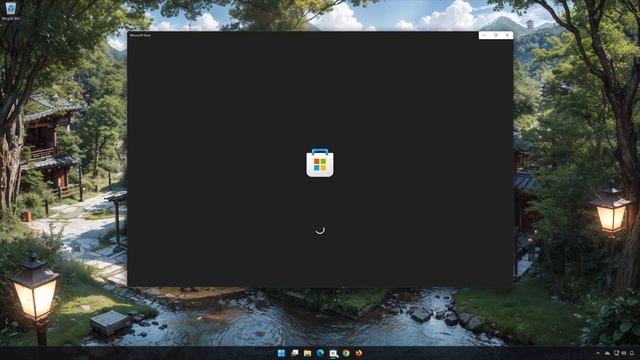Open the Recycle Bin desktop icon

pyautogui.click(x=11, y=11)
